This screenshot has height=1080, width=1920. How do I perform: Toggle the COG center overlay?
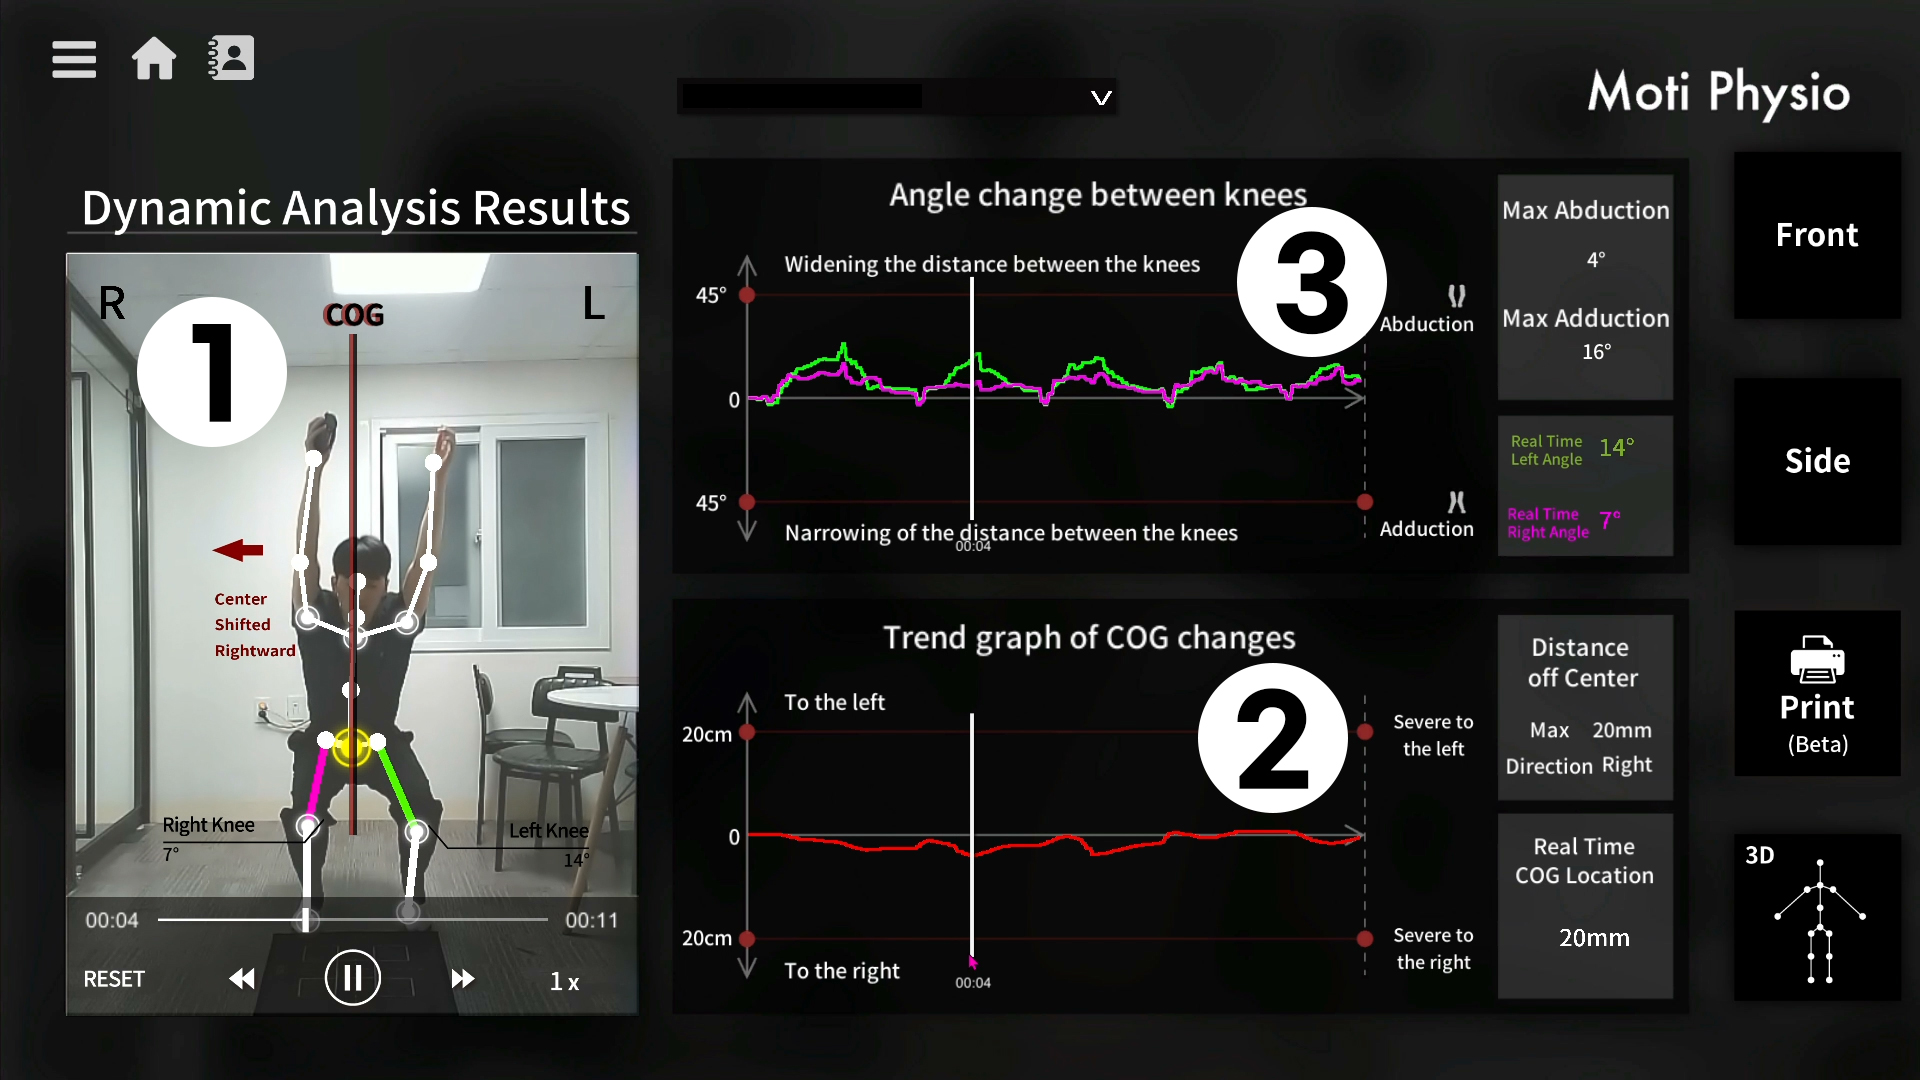(x=355, y=313)
